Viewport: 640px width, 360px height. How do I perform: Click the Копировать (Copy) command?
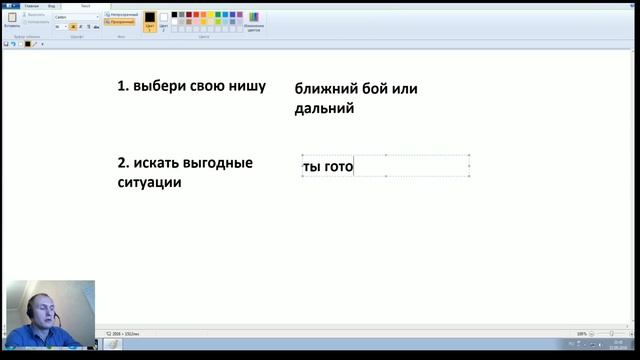[x=36, y=22]
